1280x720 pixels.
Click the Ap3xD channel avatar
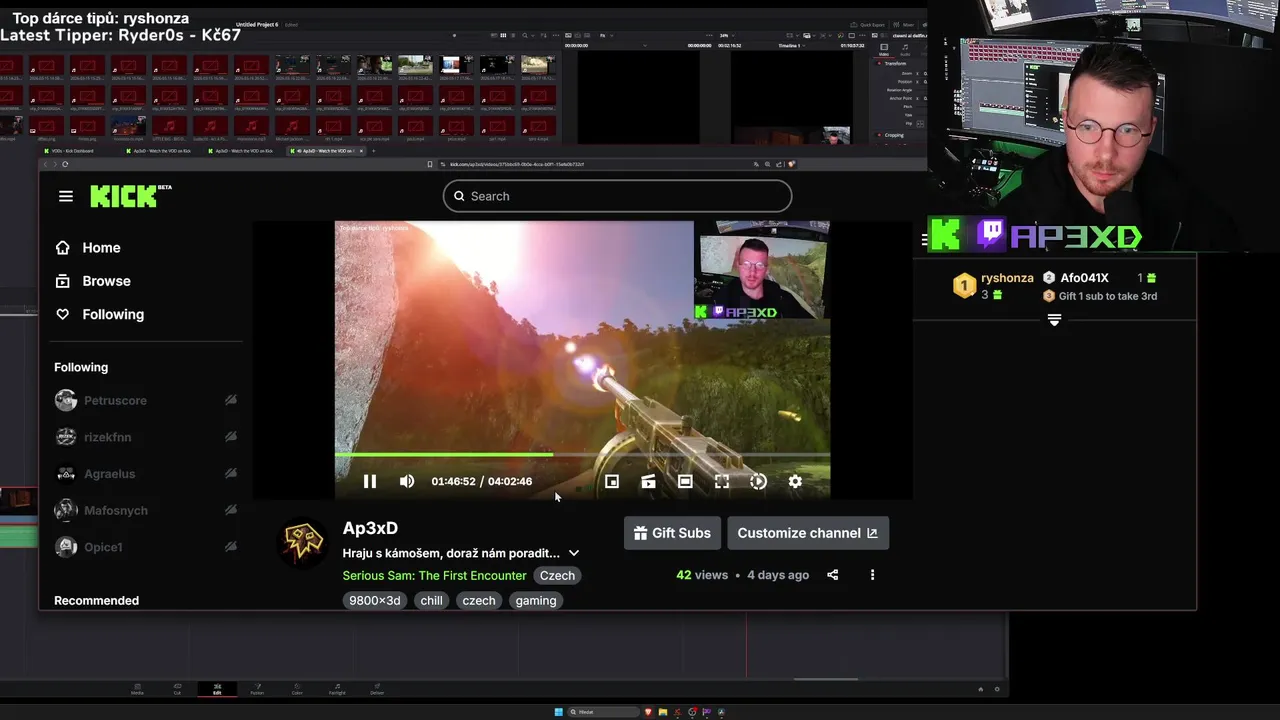302,543
